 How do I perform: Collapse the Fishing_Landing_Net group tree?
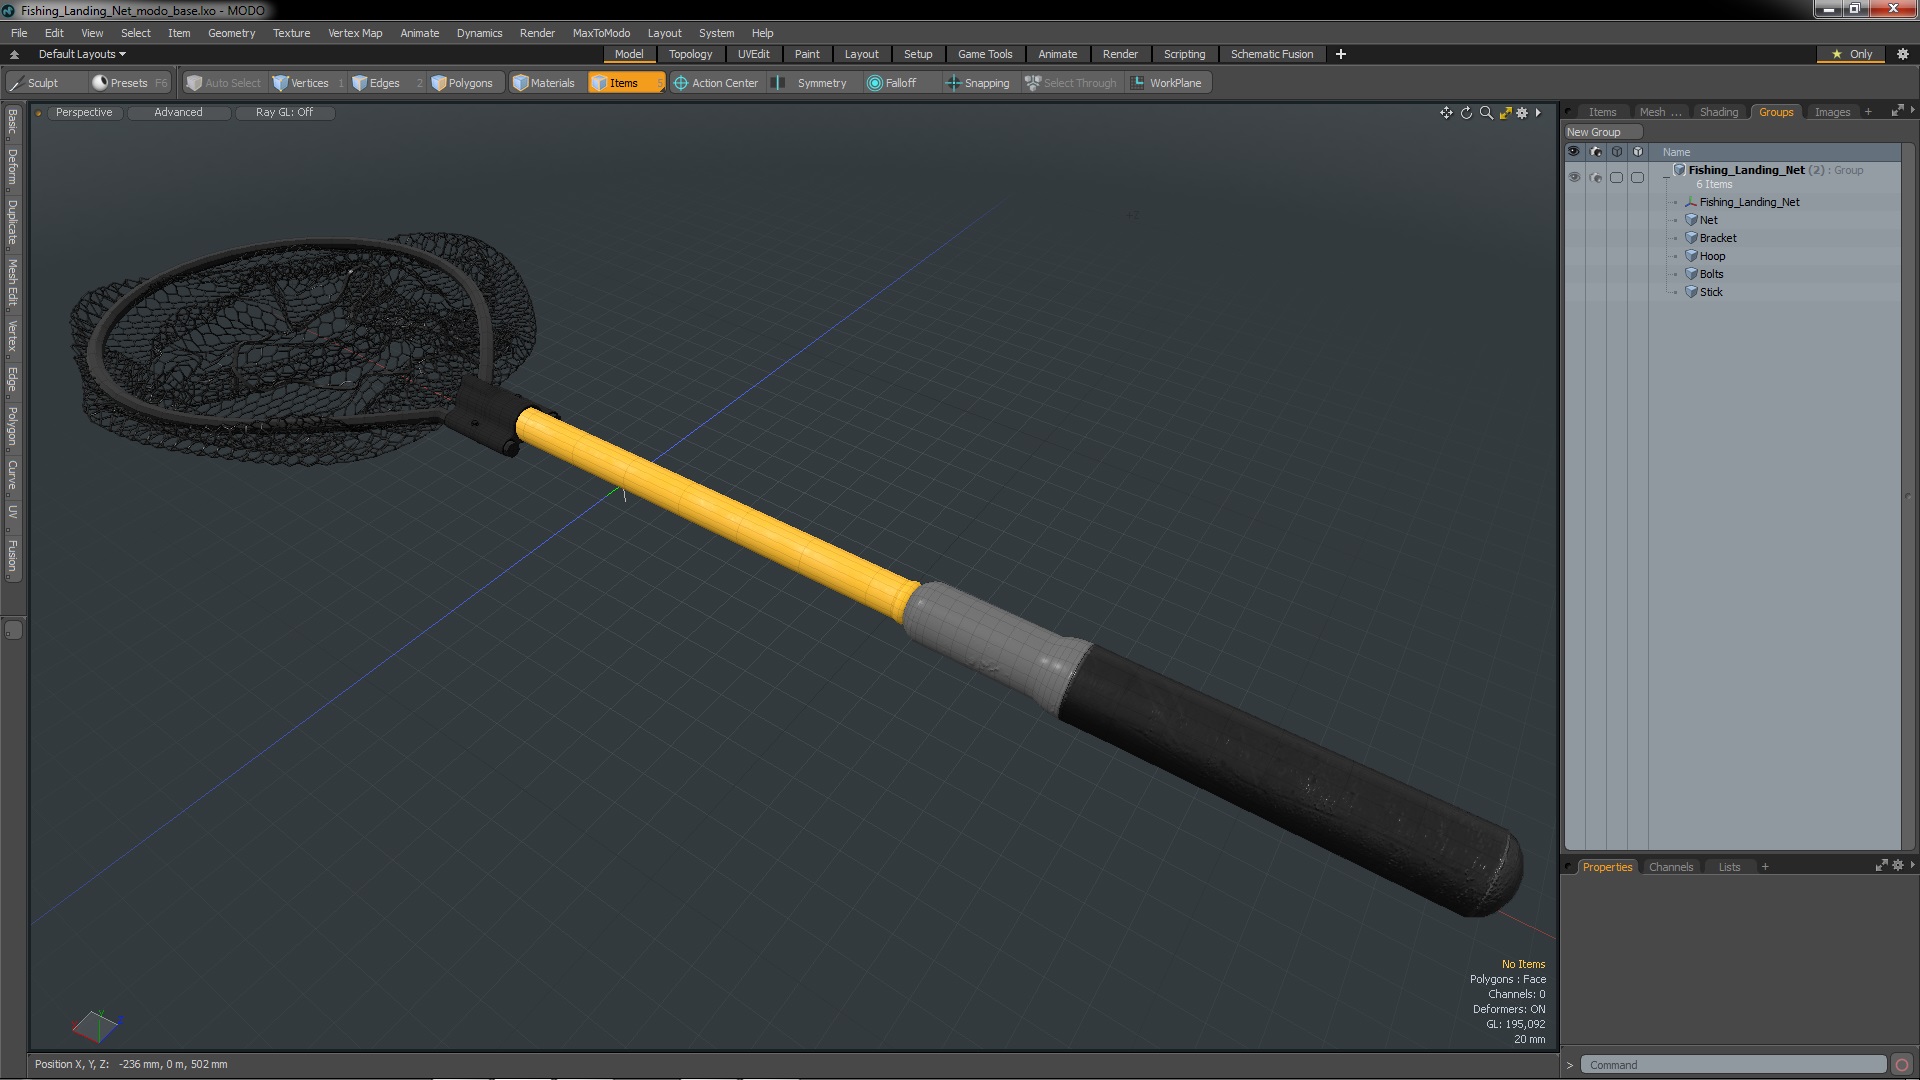point(1666,177)
